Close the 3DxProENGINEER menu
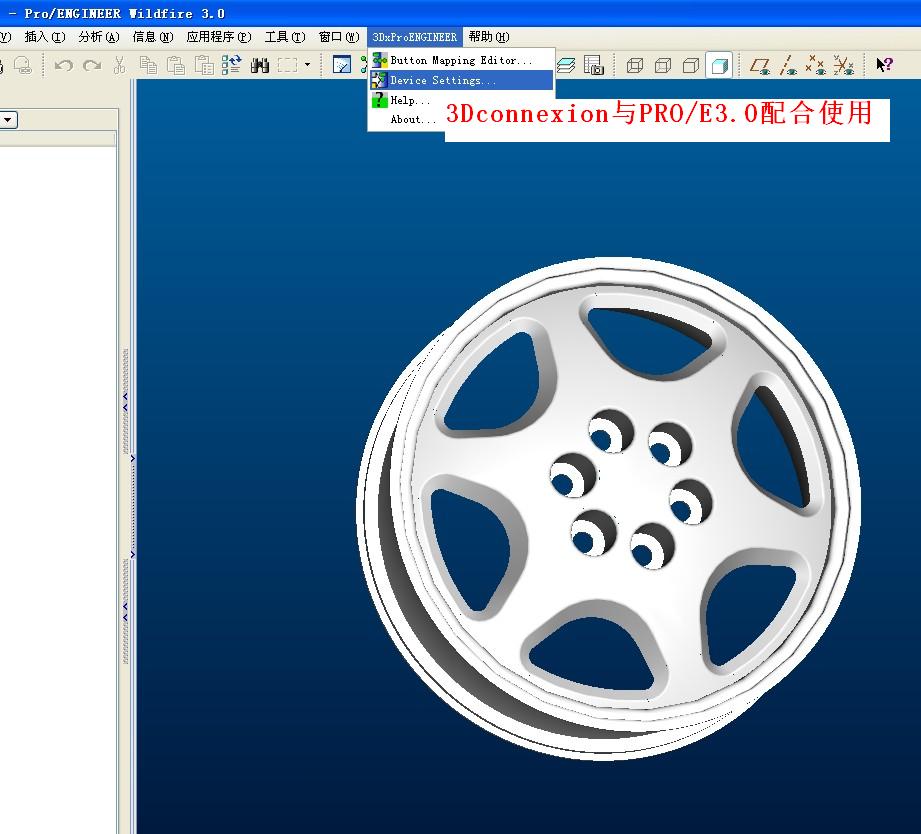This screenshot has height=834, width=921. click(415, 37)
